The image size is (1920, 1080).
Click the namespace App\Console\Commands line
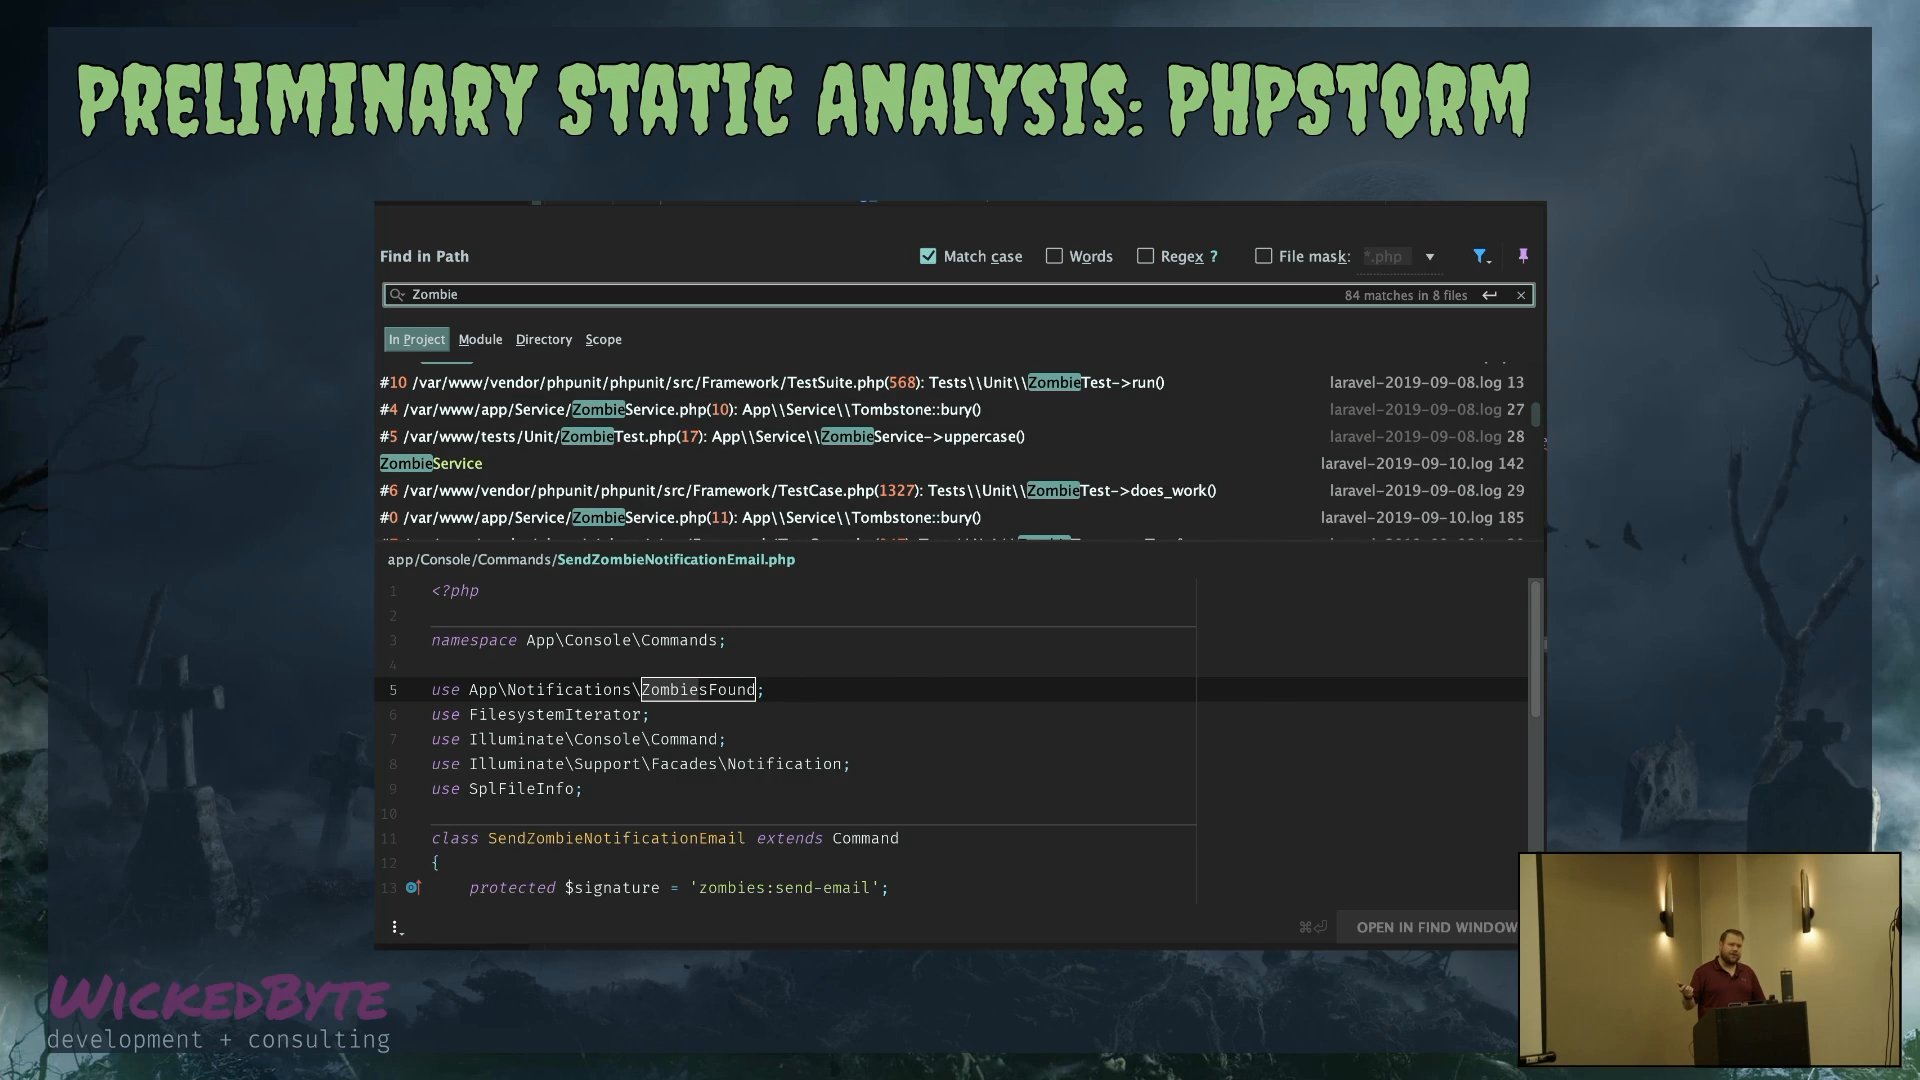click(578, 641)
